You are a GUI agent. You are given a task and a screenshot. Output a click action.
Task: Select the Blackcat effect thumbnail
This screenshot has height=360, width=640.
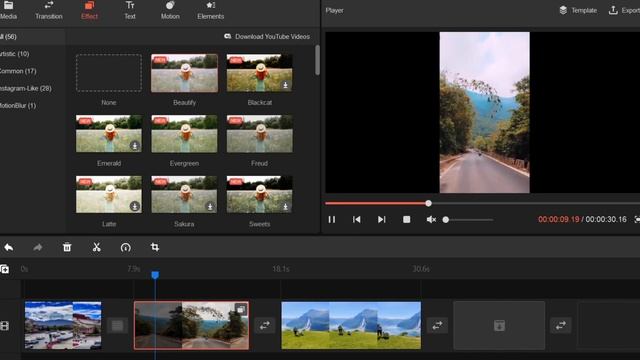tap(260, 73)
